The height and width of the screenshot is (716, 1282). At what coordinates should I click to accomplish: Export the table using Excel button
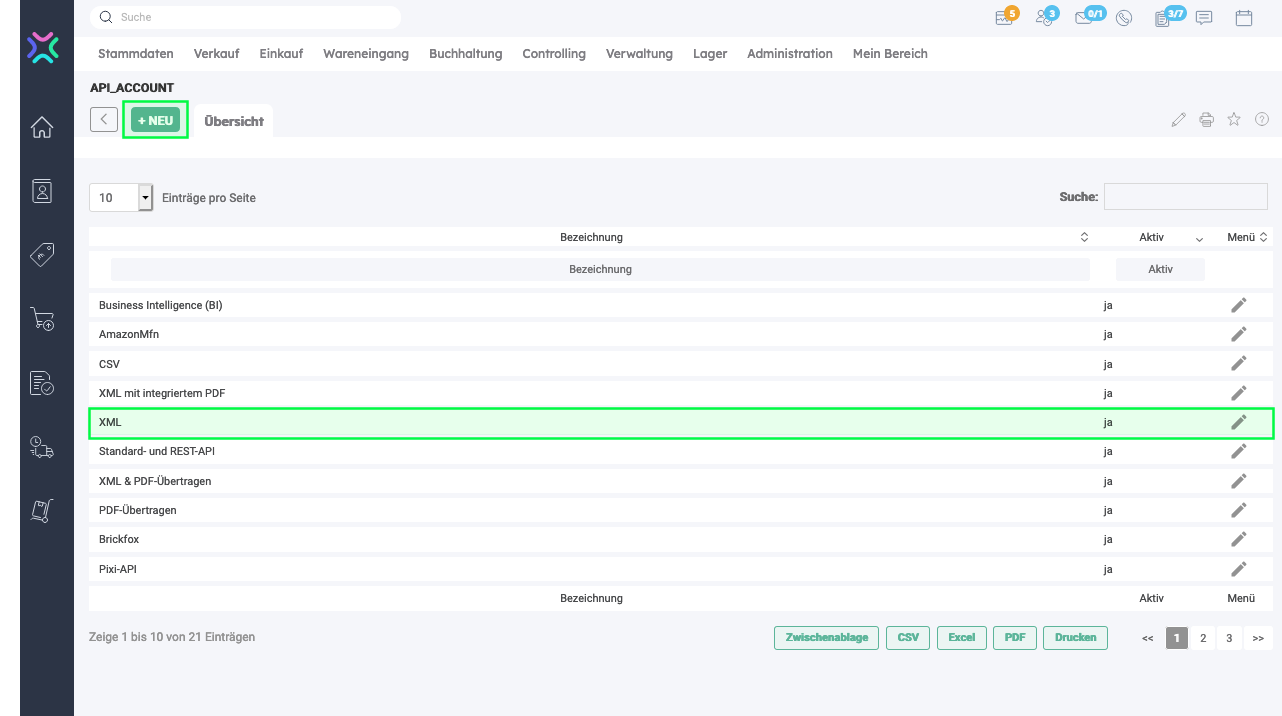tap(961, 638)
